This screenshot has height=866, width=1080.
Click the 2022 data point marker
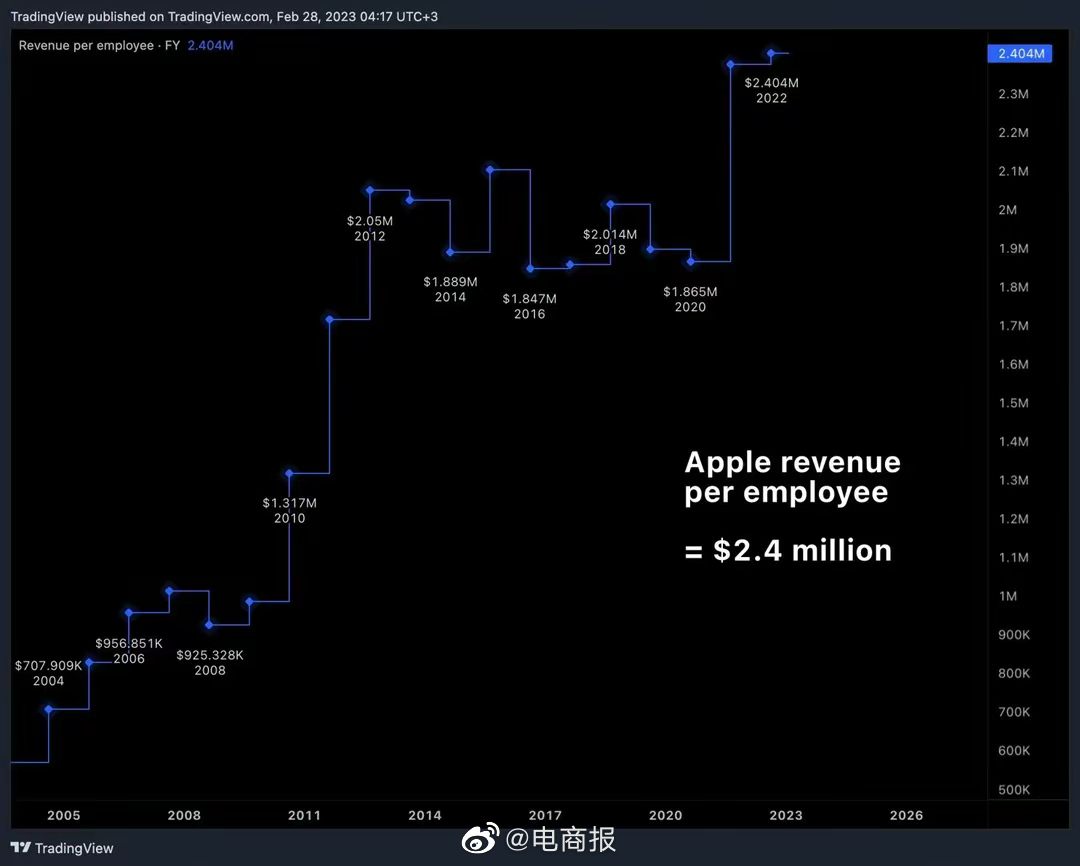coord(771,53)
